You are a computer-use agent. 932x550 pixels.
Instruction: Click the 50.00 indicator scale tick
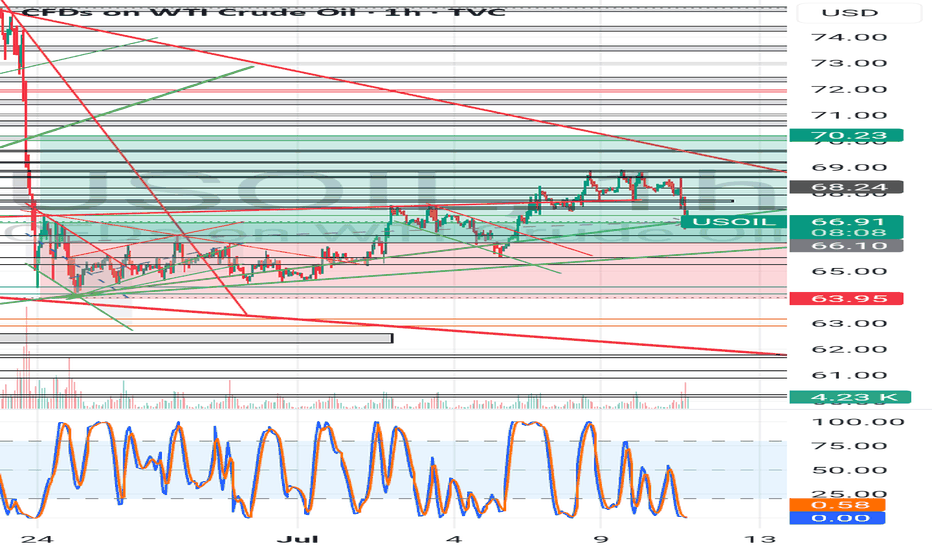point(850,470)
